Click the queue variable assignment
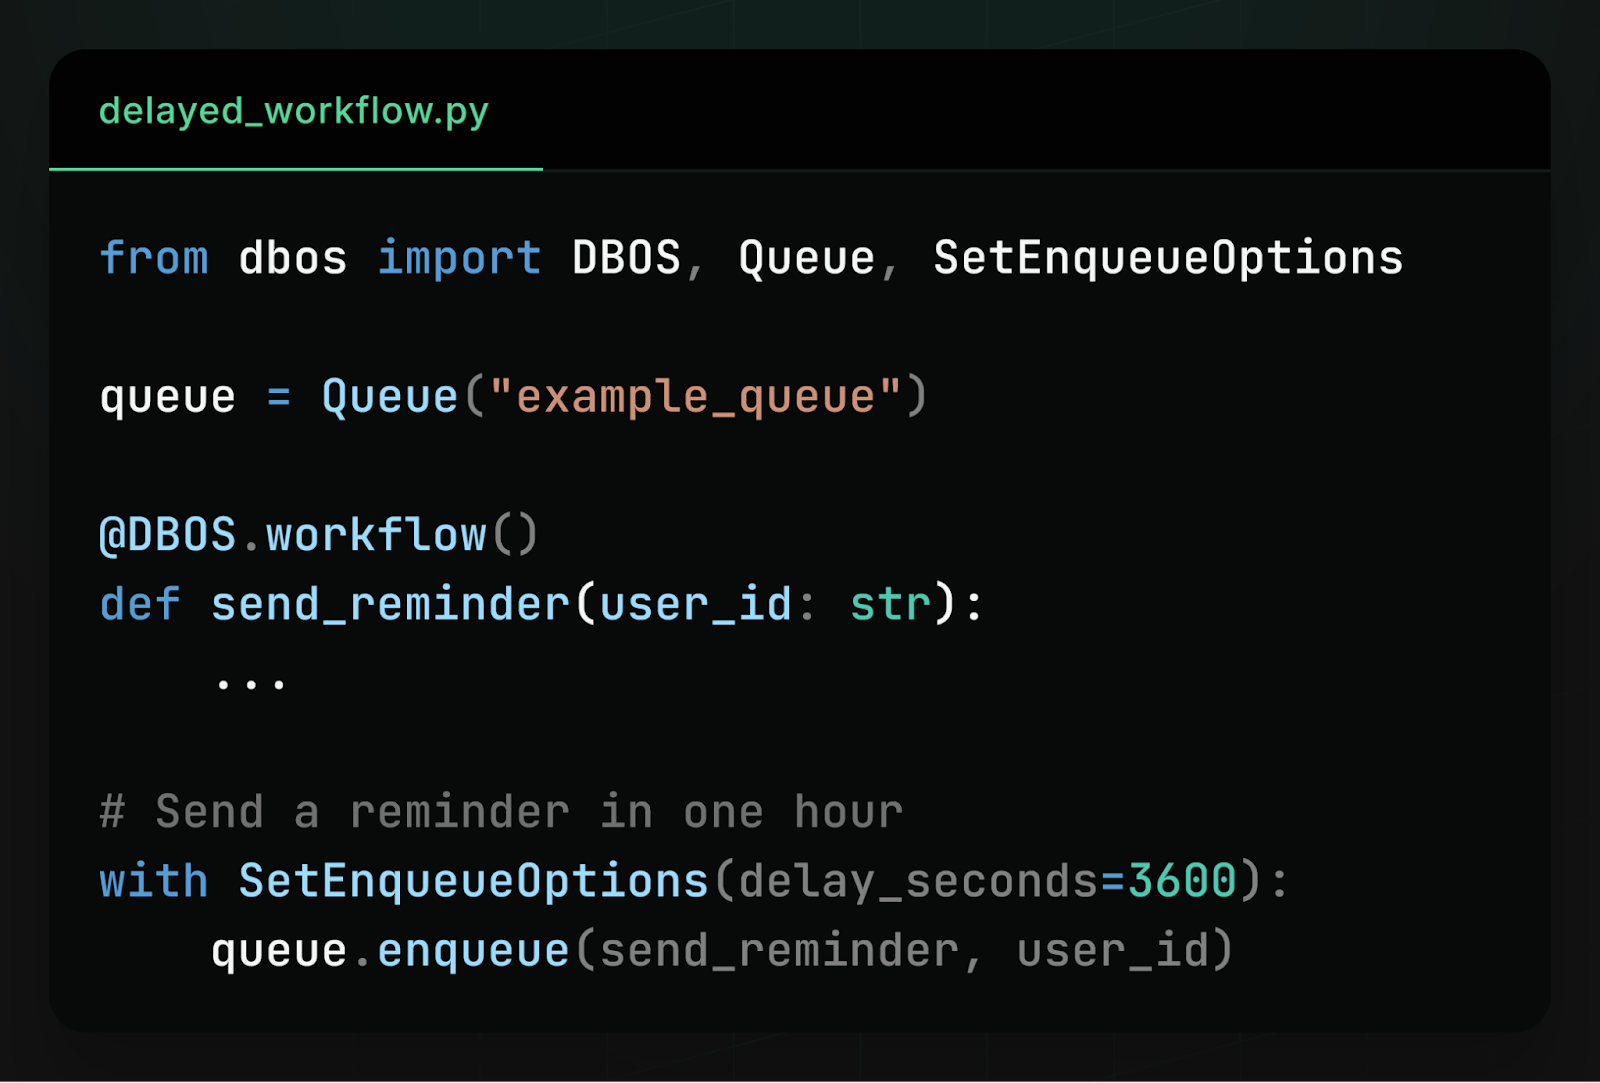The width and height of the screenshot is (1600, 1083). pyautogui.click(x=167, y=395)
